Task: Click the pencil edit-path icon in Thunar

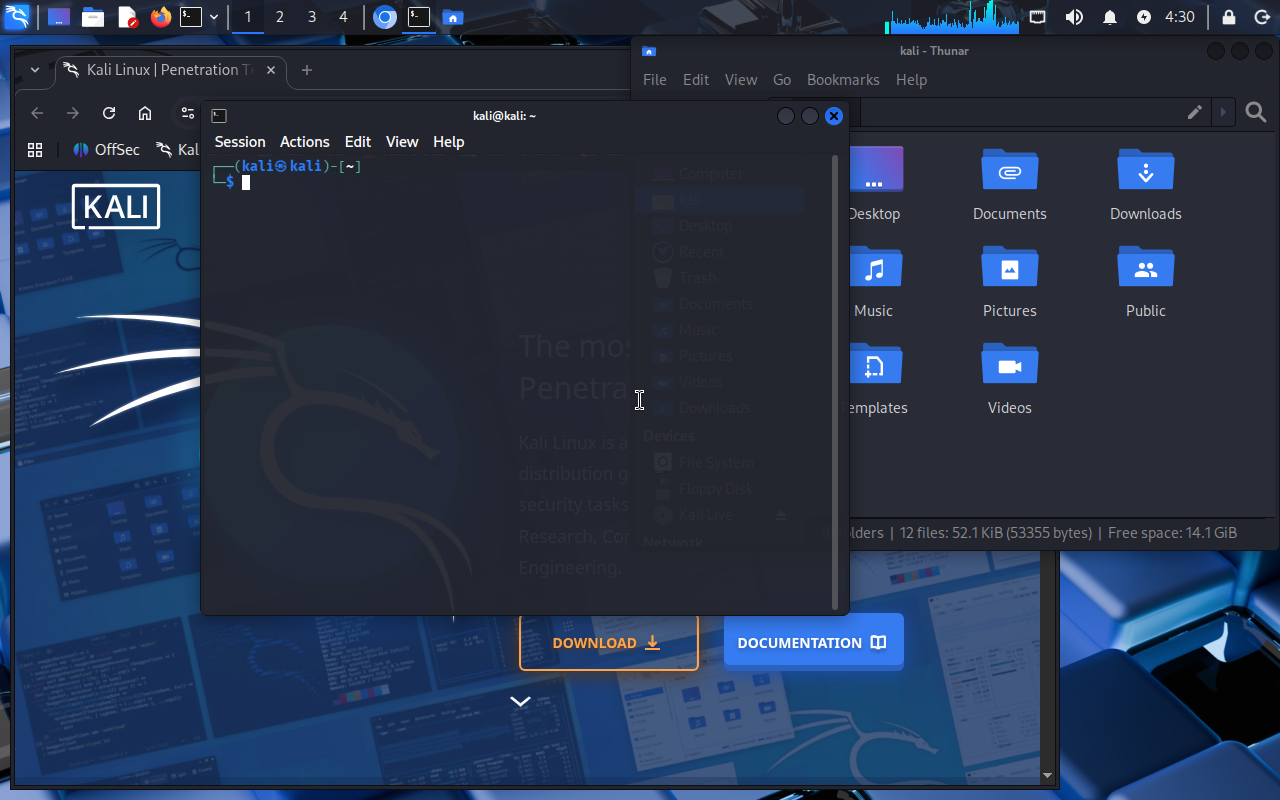Action: coord(1195,113)
